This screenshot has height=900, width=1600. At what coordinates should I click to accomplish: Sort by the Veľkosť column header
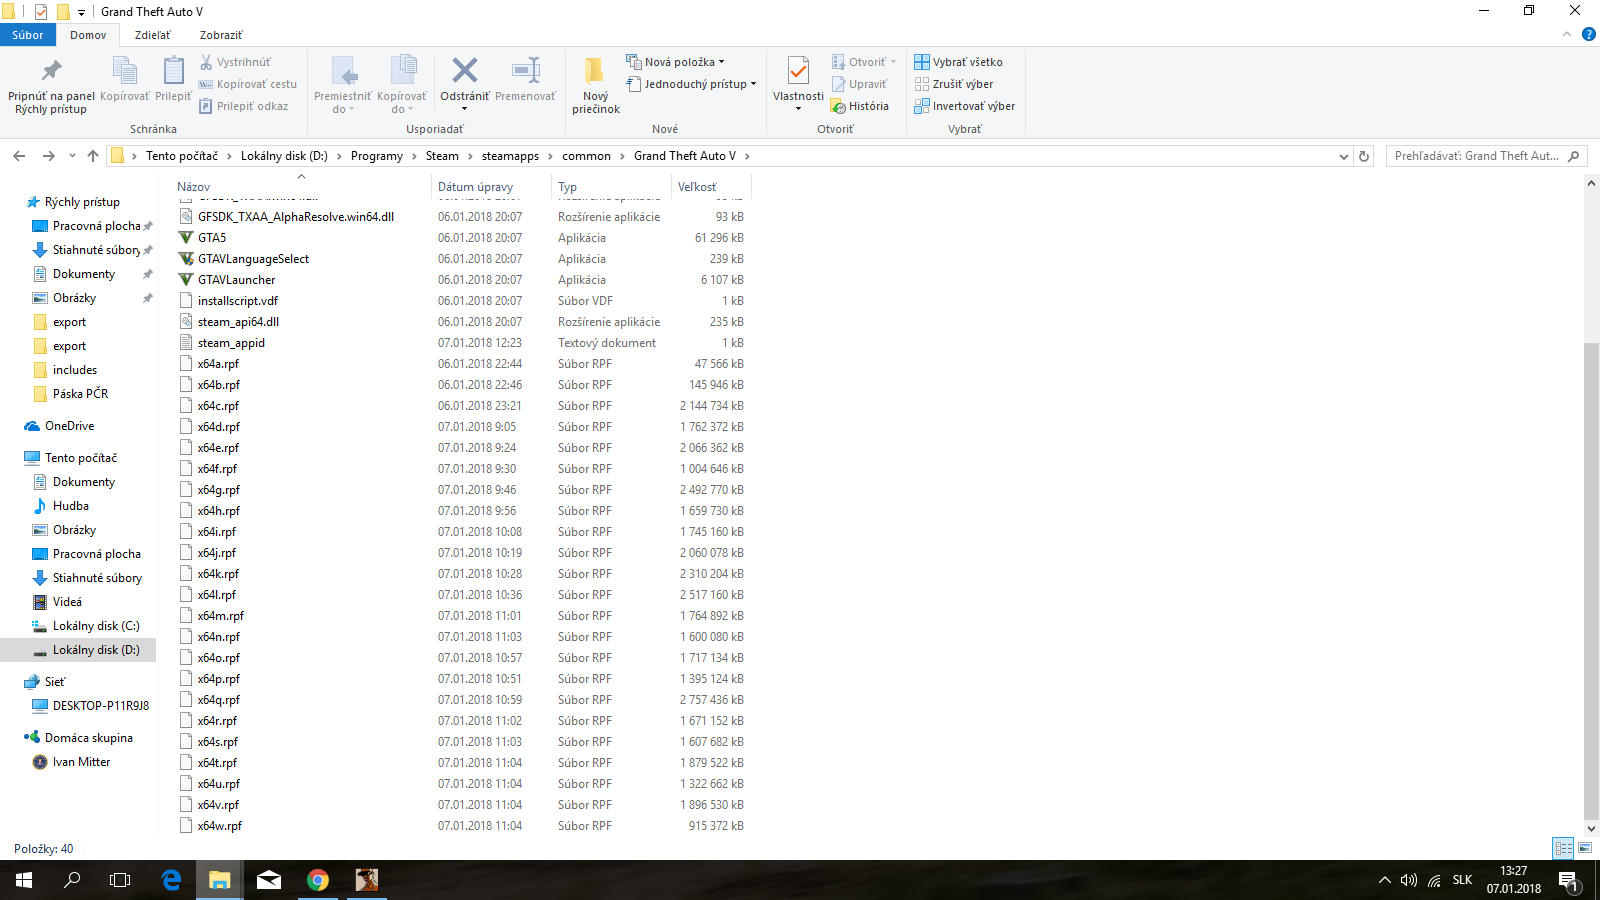(697, 187)
